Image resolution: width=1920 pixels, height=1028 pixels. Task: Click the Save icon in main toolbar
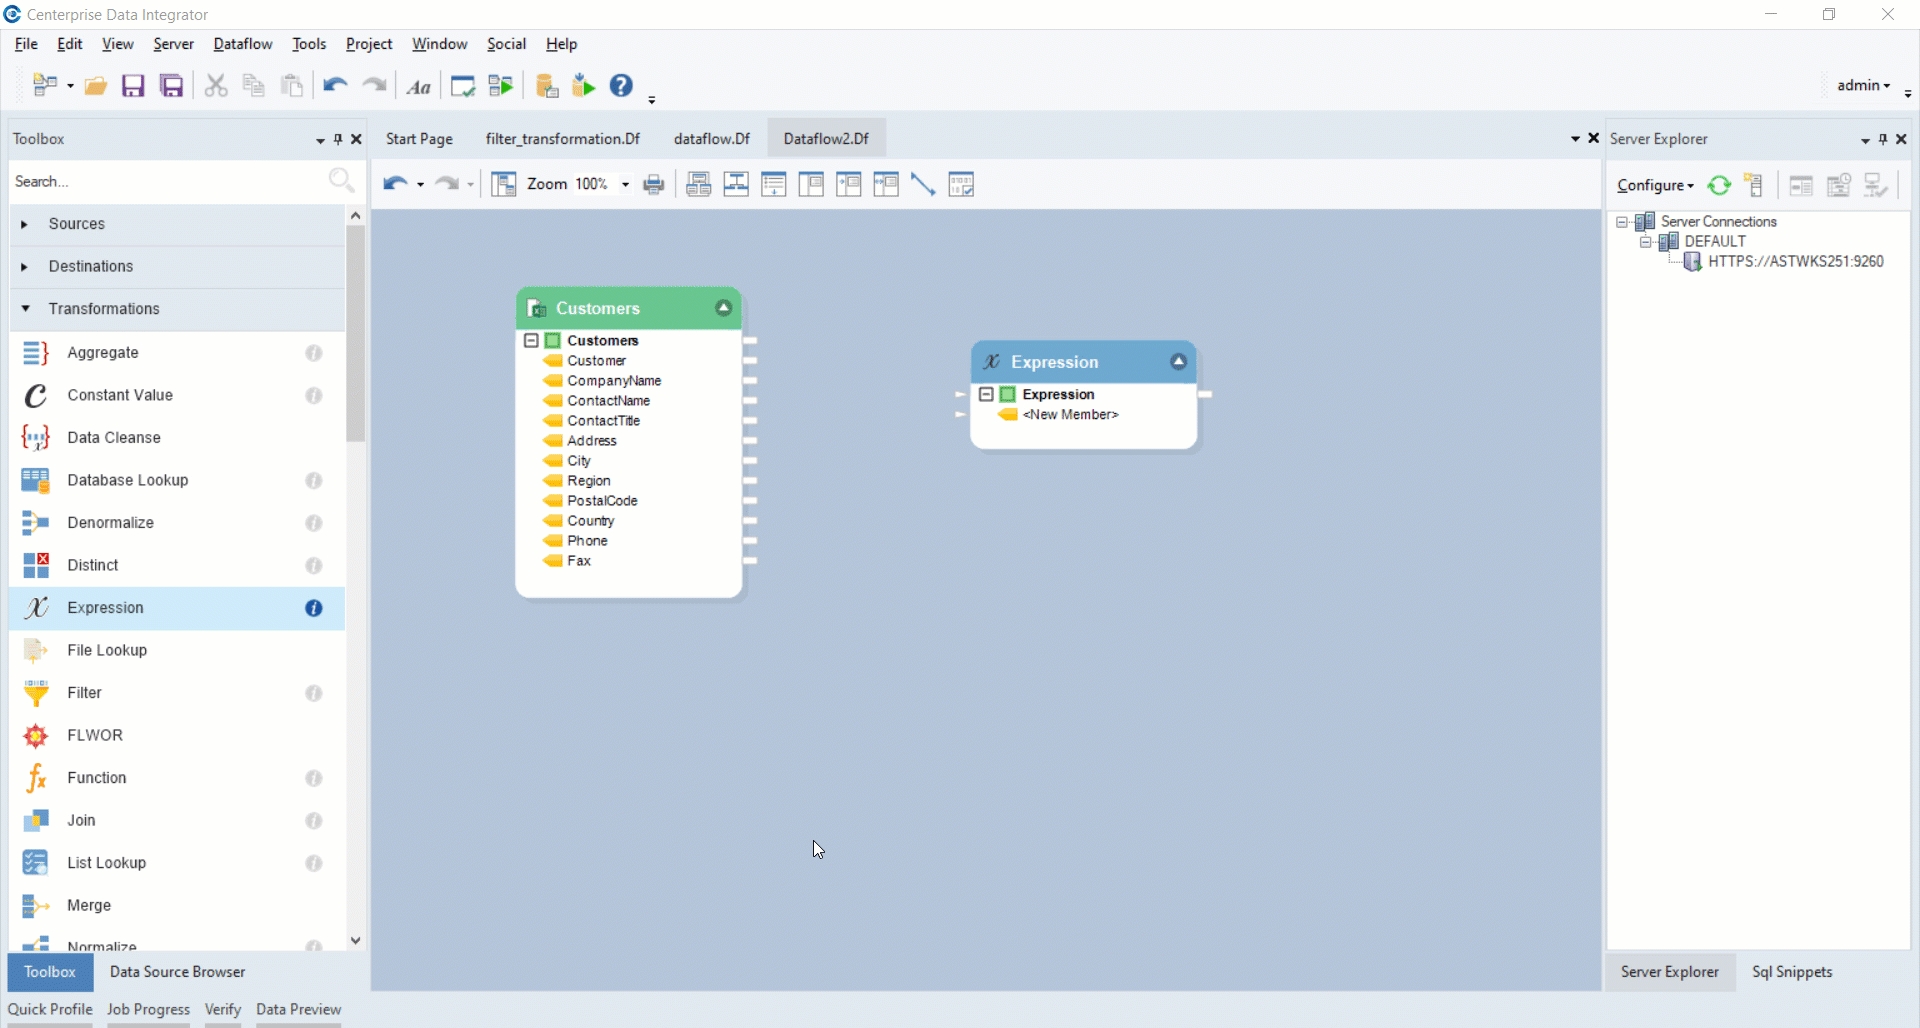click(133, 86)
